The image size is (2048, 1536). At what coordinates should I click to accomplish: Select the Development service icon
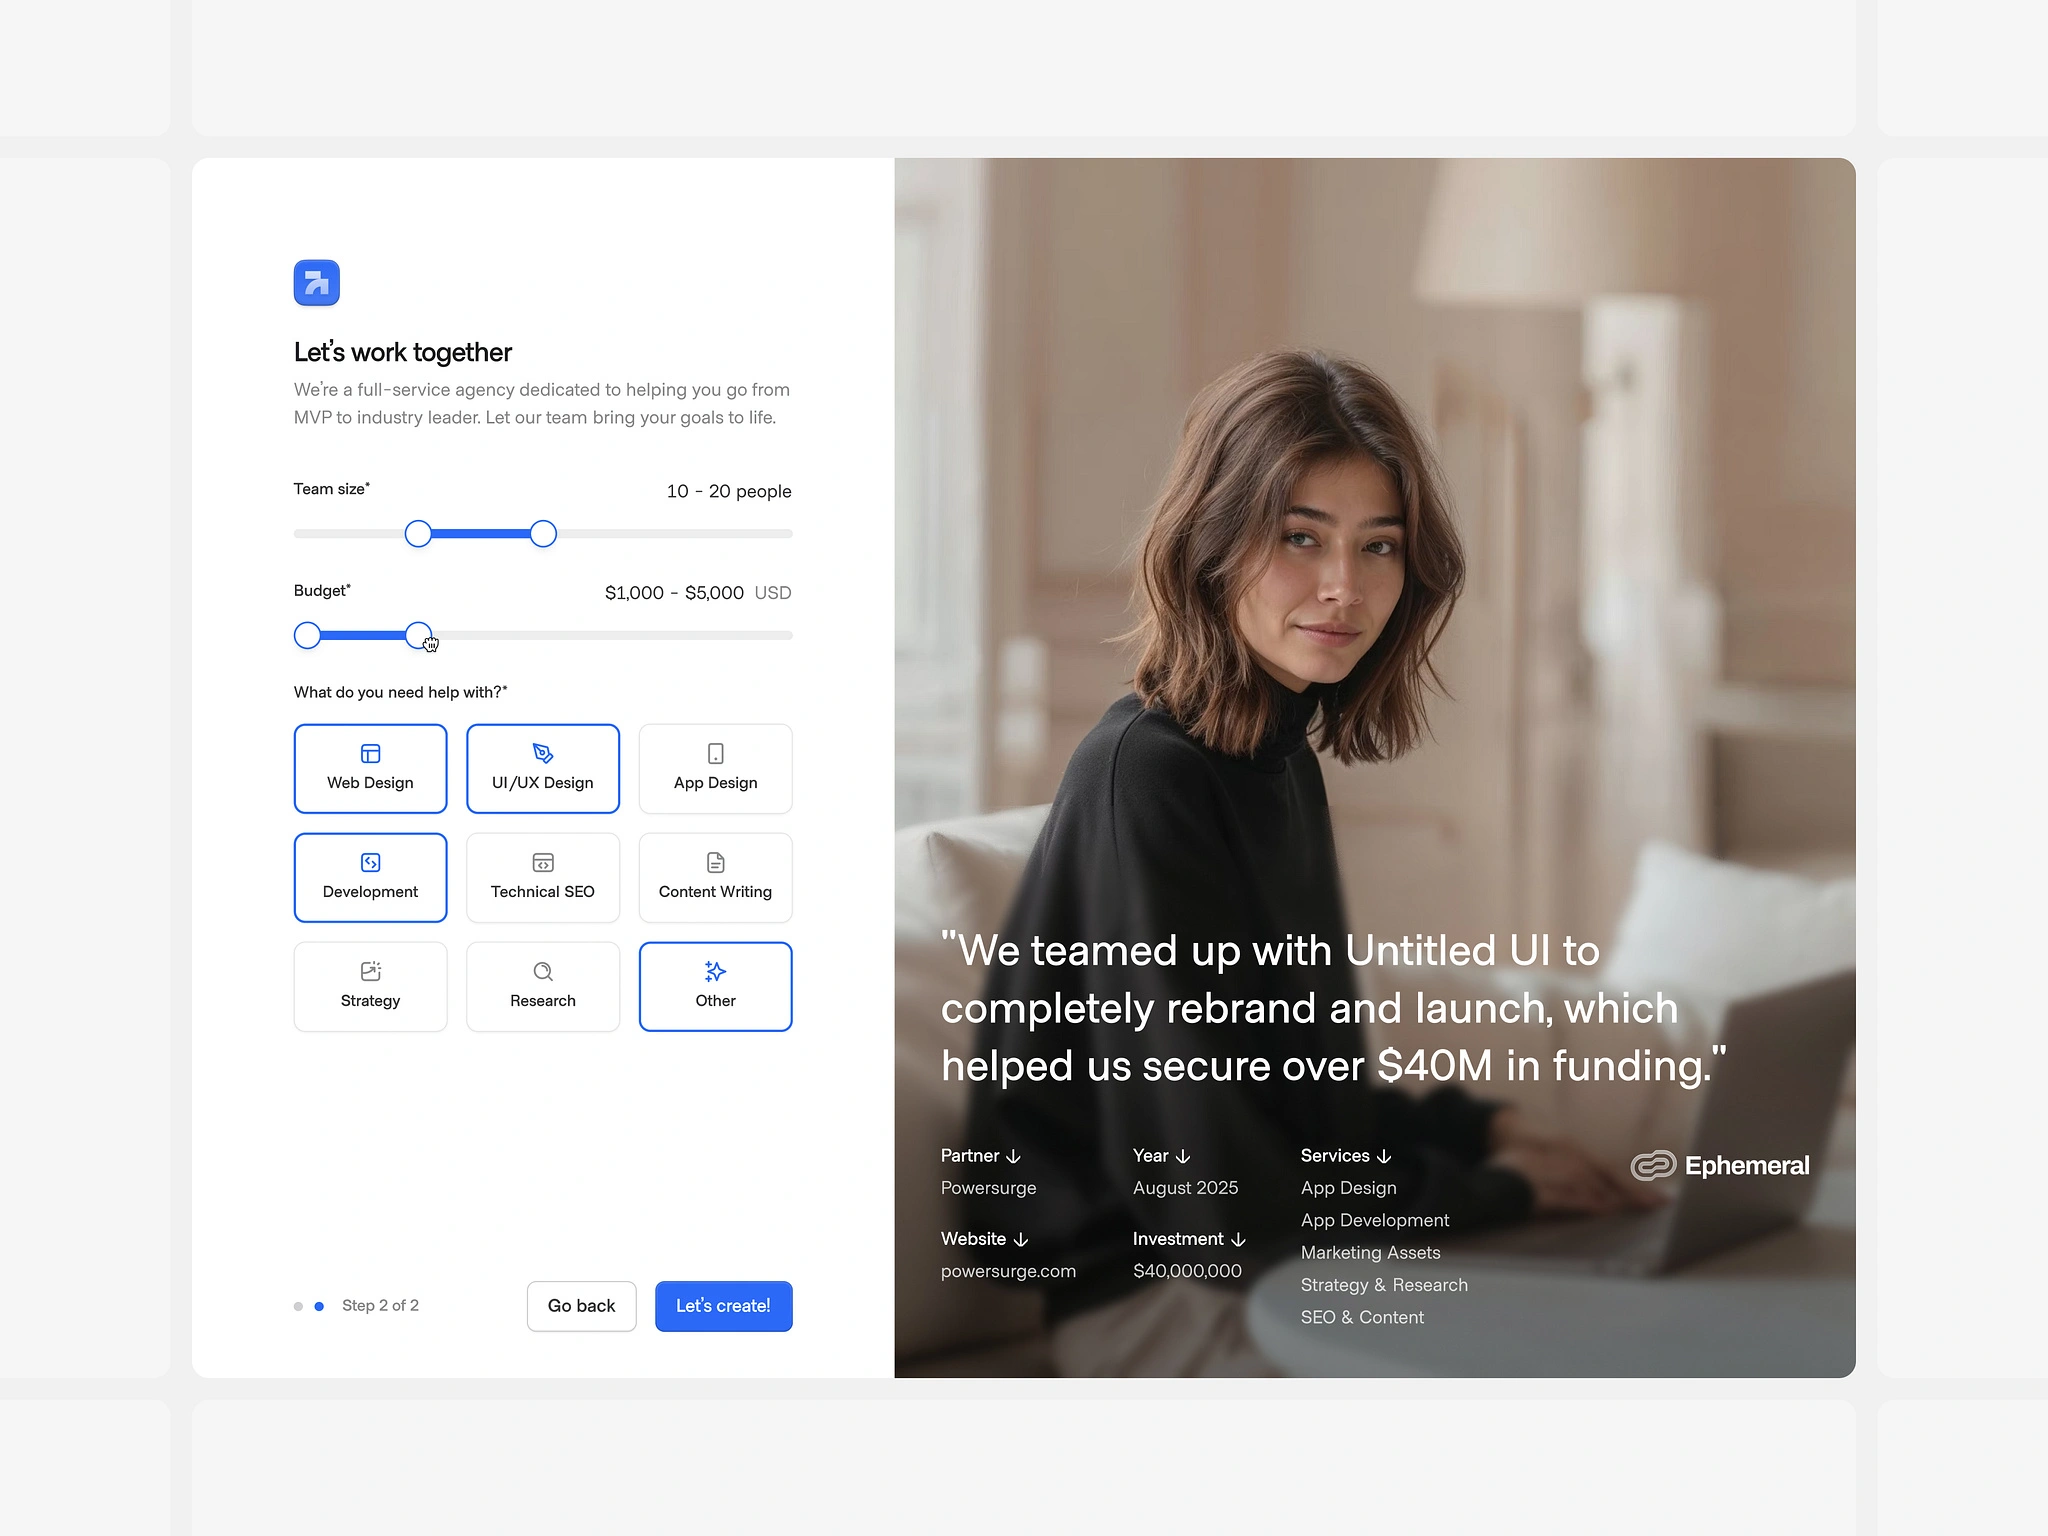[369, 862]
